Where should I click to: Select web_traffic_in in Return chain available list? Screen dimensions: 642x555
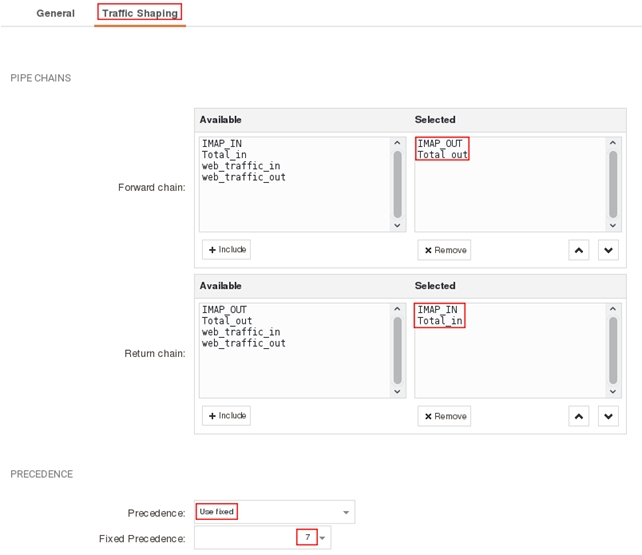tap(240, 332)
